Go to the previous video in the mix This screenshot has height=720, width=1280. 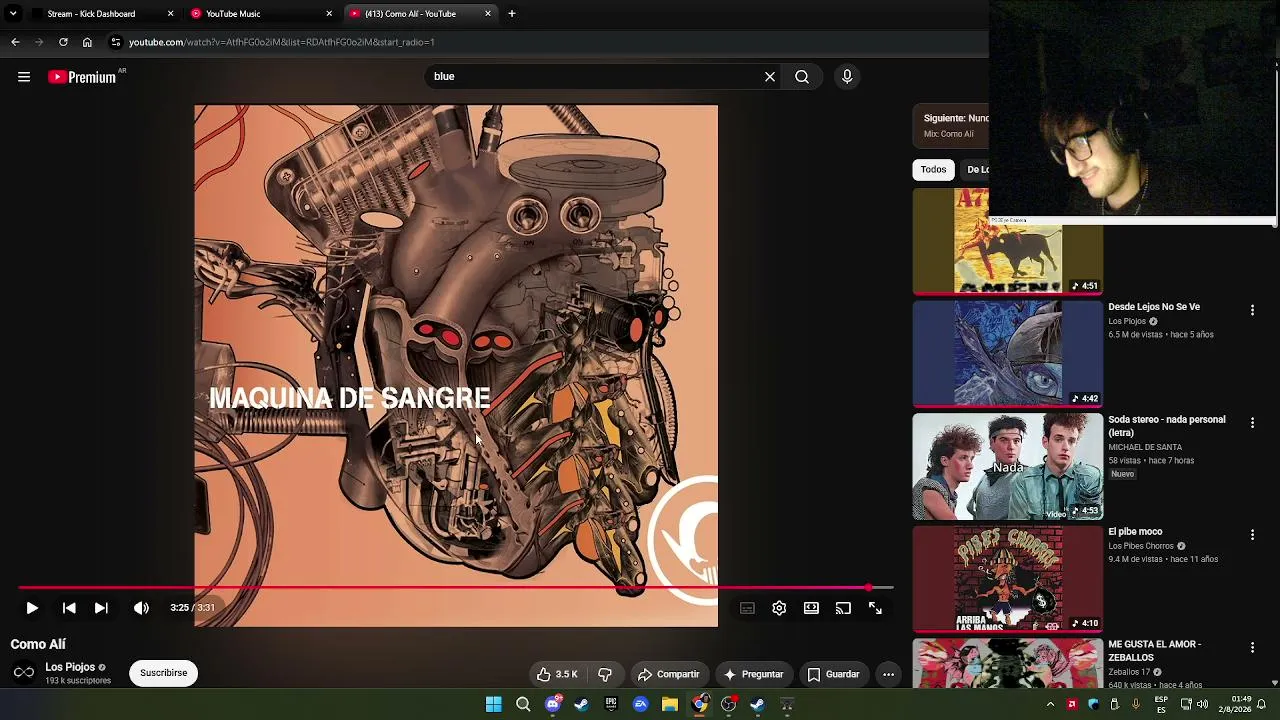click(x=69, y=608)
